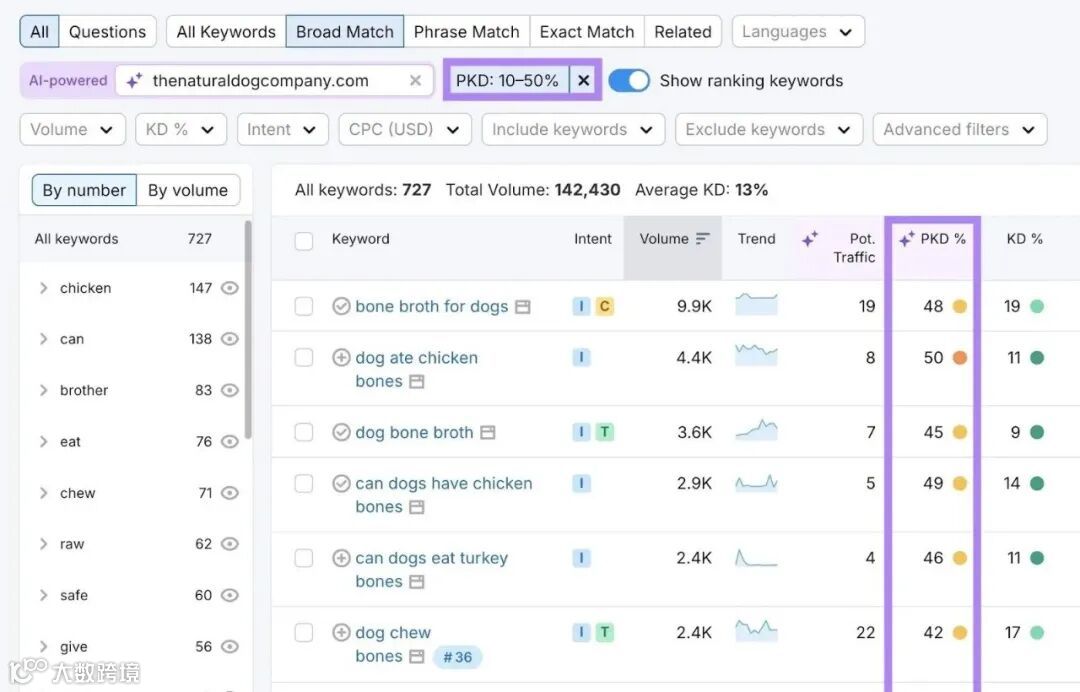Open the Advanced filters dropdown
Viewport: 1080px width, 692px height.
[x=959, y=130]
